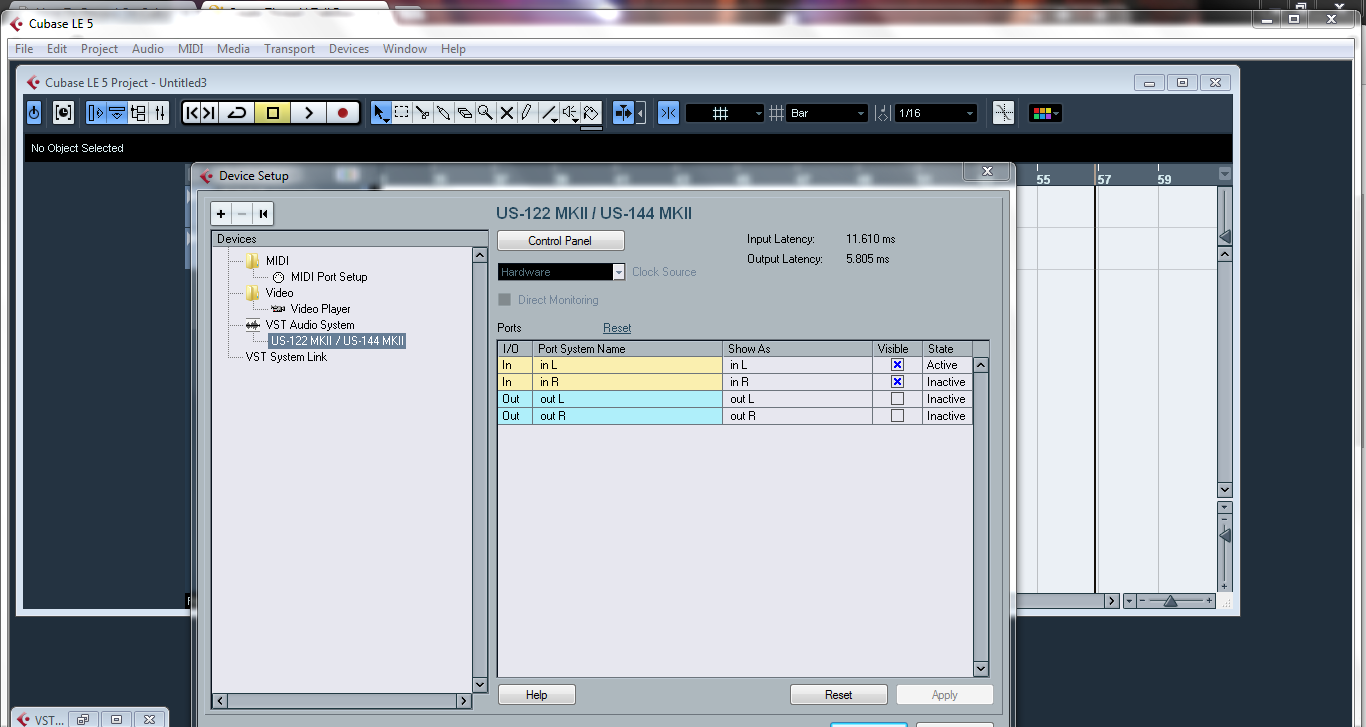Image resolution: width=1366 pixels, height=727 pixels.
Task: Click the Reset button beside Apply
Action: coord(839,695)
